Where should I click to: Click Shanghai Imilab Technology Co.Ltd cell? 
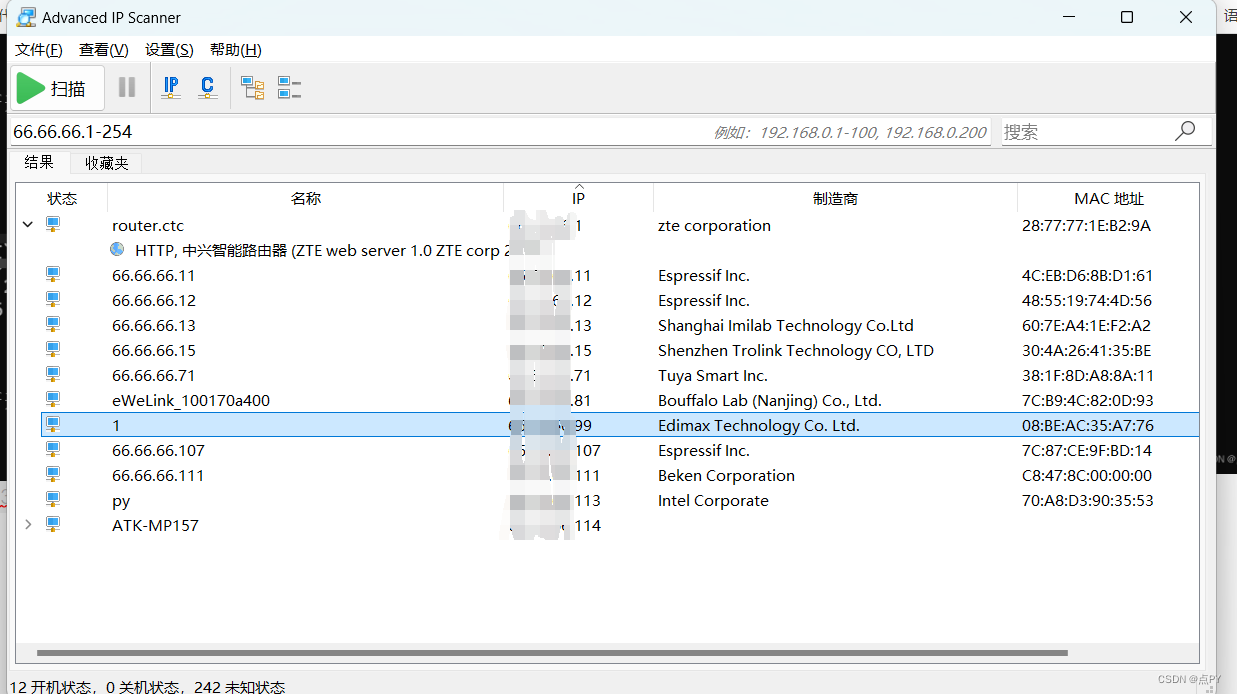pos(786,325)
